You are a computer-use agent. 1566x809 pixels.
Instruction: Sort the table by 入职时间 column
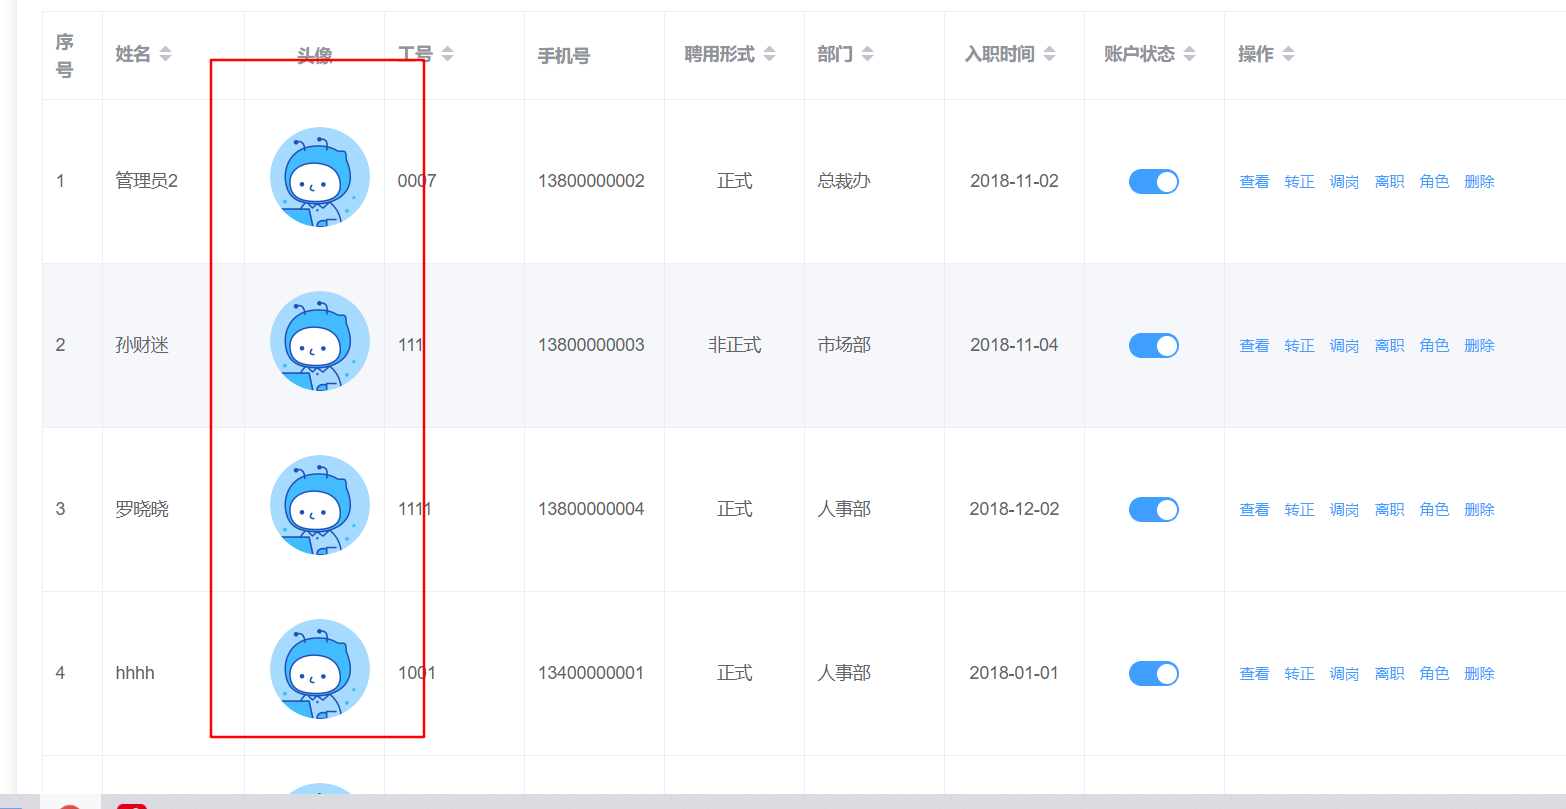click(x=1049, y=54)
